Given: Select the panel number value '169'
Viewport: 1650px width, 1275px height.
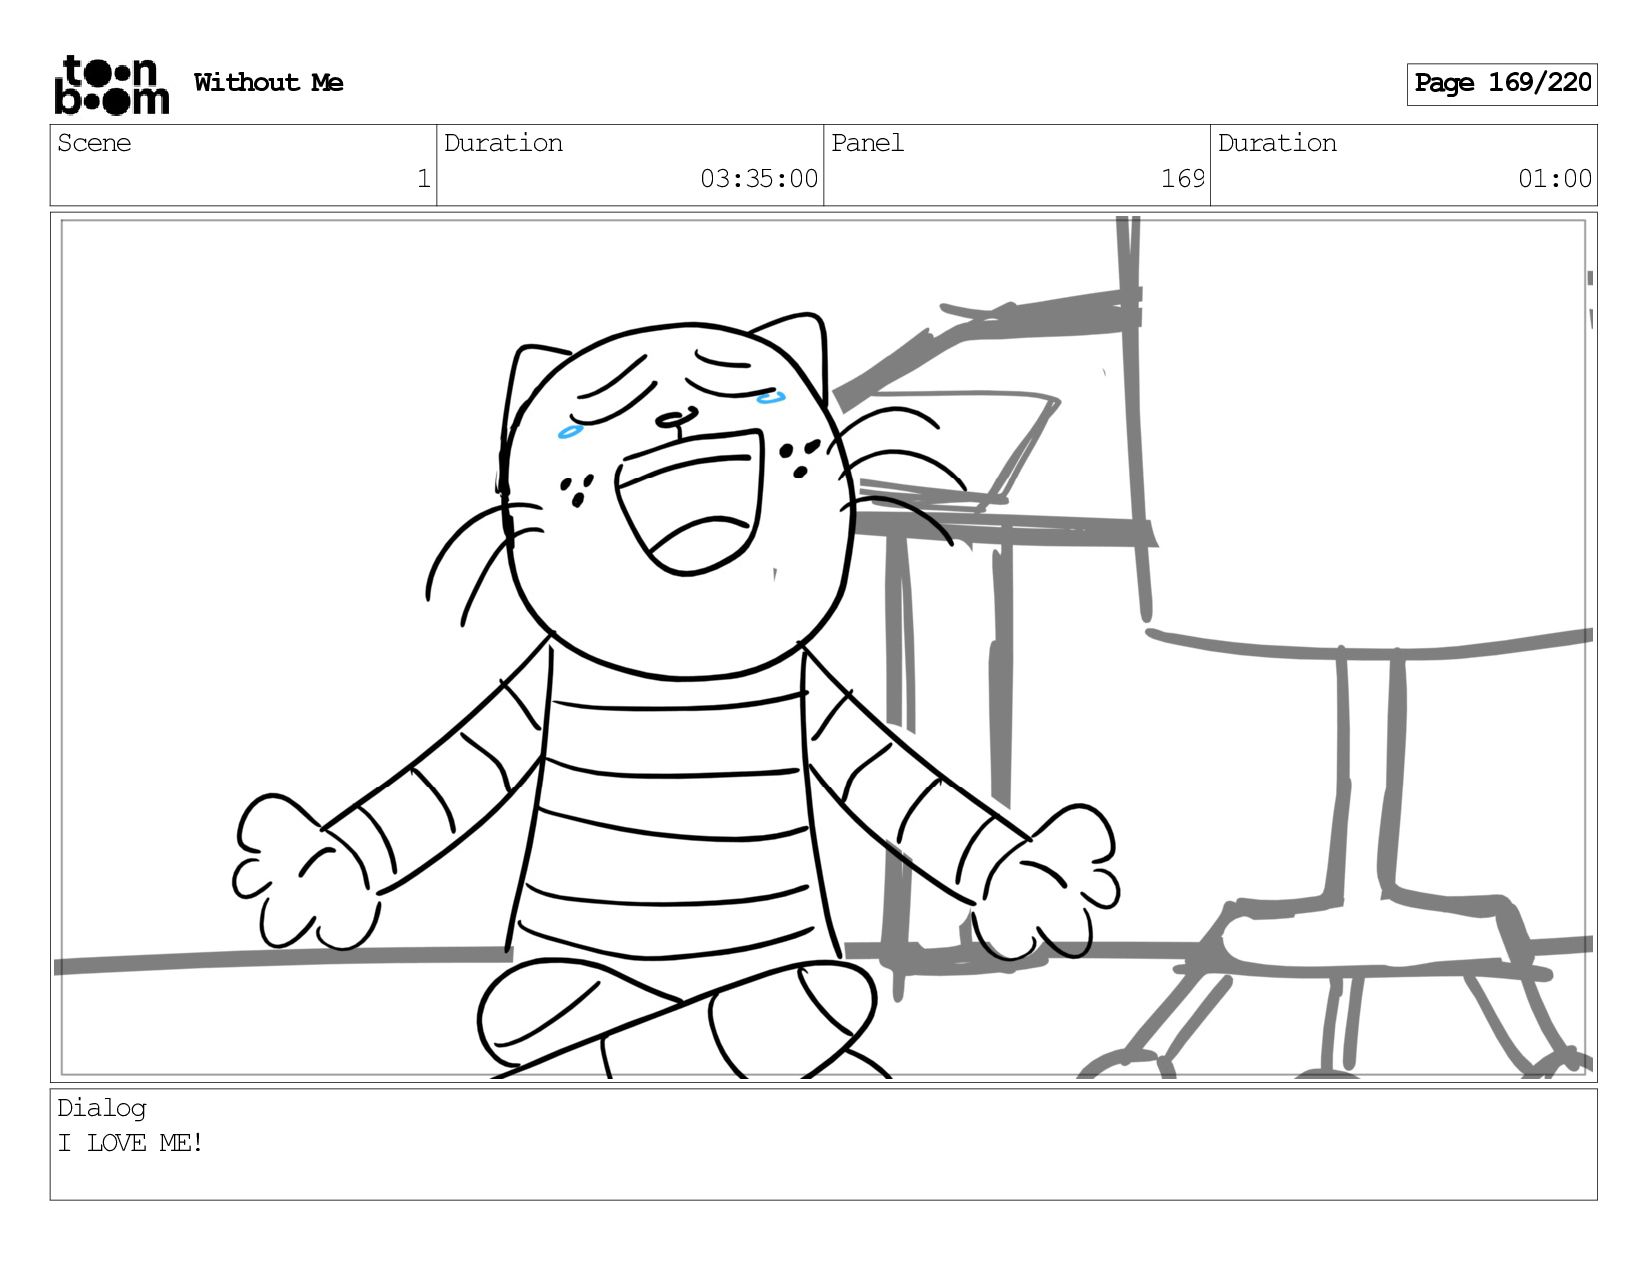Looking at the screenshot, I should 1183,179.
